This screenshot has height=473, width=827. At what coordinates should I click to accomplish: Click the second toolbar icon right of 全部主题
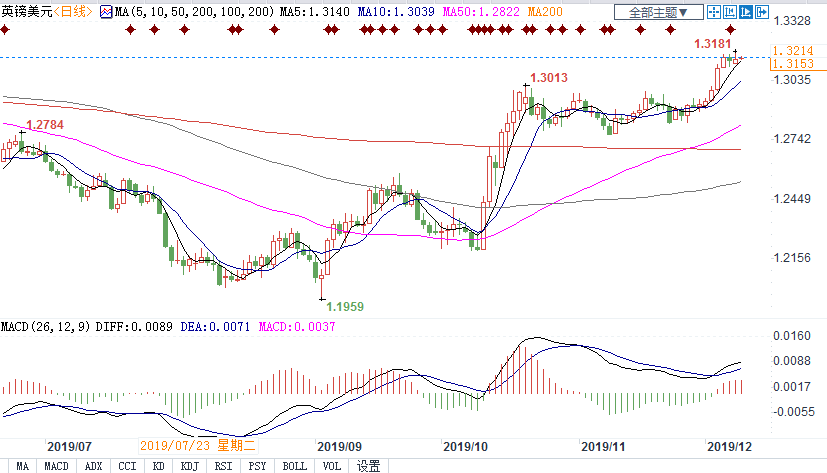[x=725, y=12]
